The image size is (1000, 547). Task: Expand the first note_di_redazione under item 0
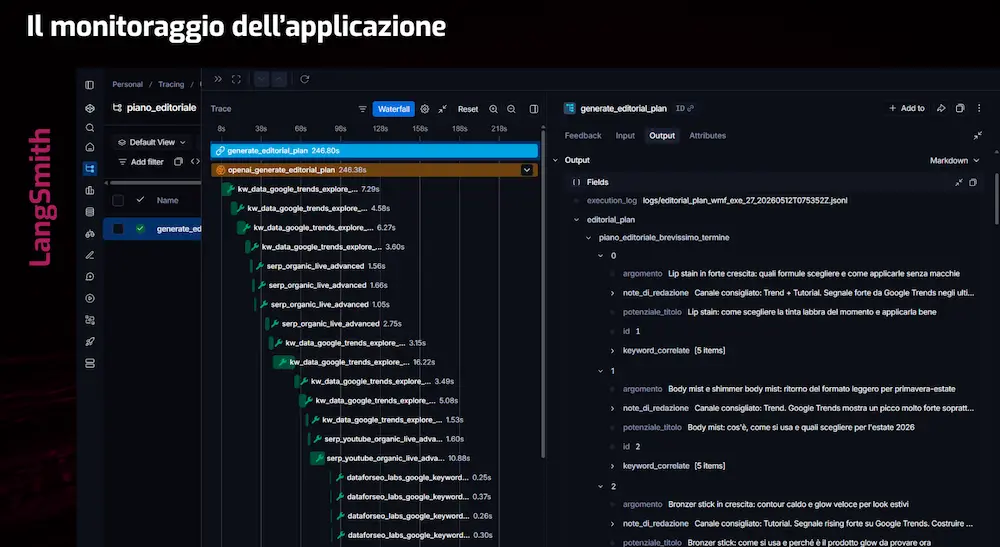(x=613, y=293)
